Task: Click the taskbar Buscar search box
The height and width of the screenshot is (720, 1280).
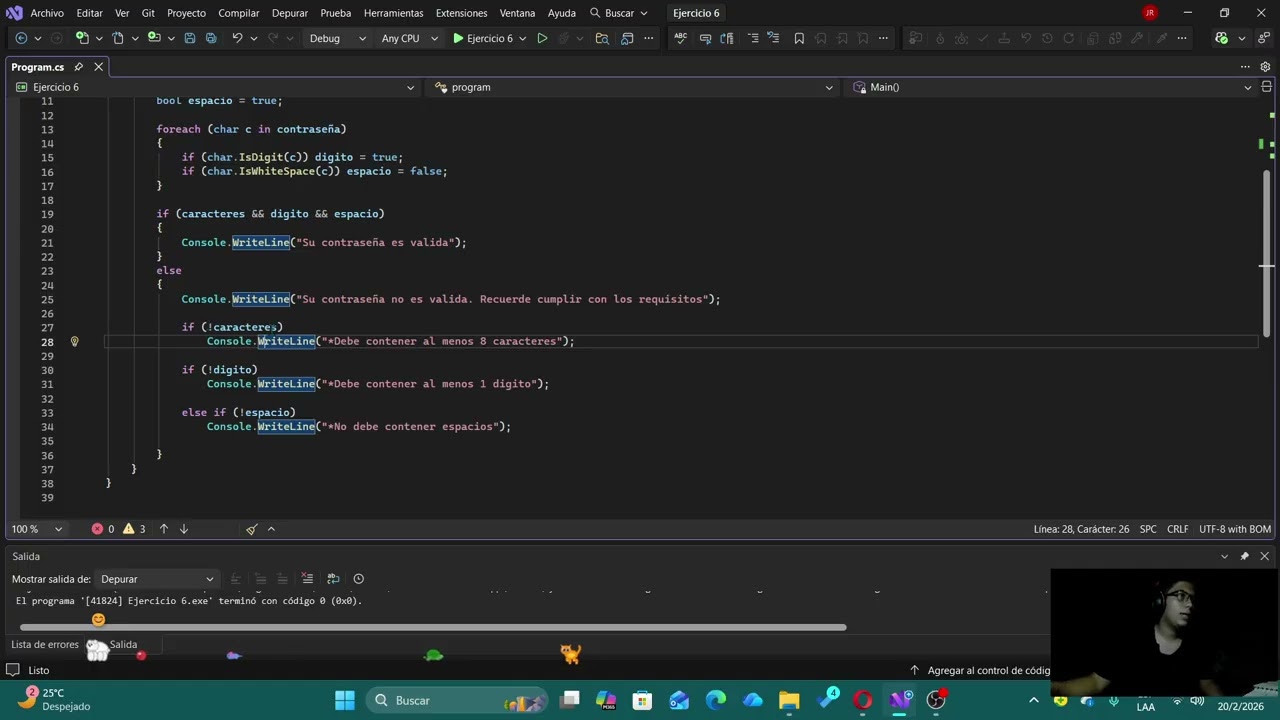Action: tap(457, 700)
